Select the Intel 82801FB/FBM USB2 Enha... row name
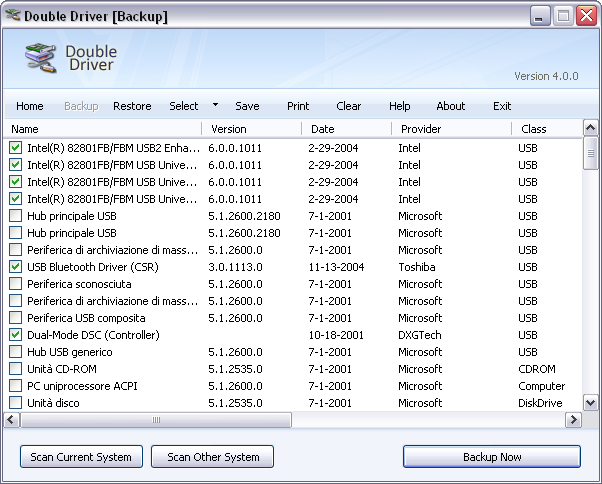Screen dimensions: 602x484 (114, 148)
